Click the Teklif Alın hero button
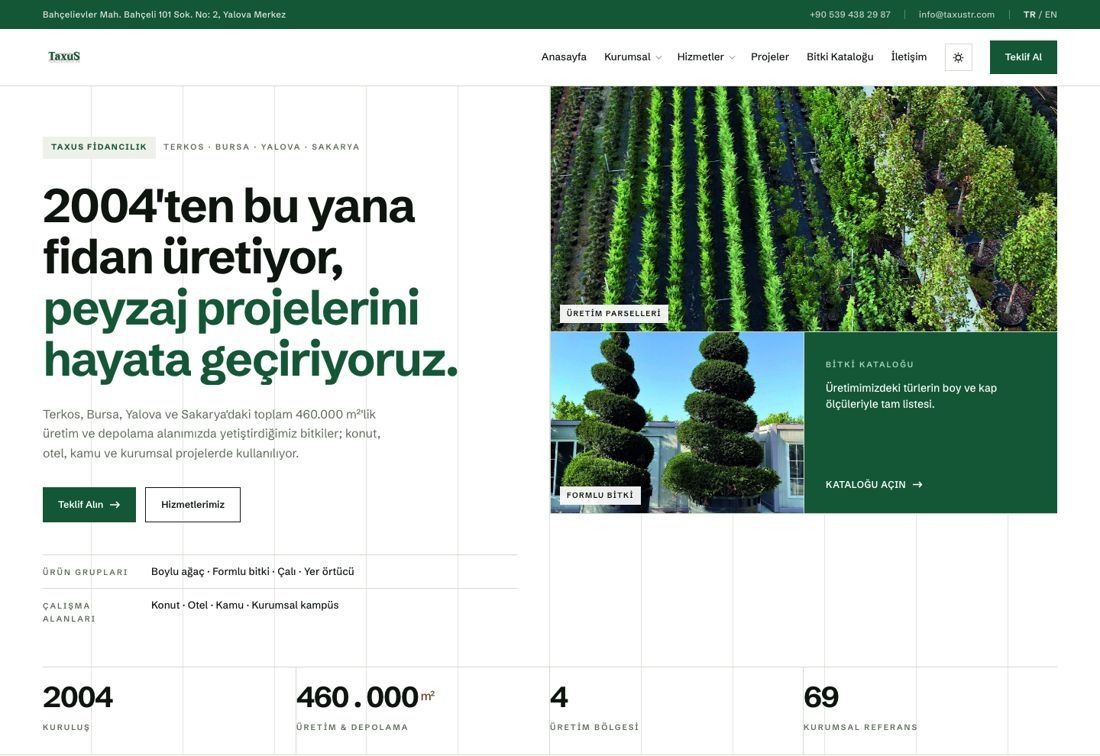1100x756 pixels. point(89,504)
